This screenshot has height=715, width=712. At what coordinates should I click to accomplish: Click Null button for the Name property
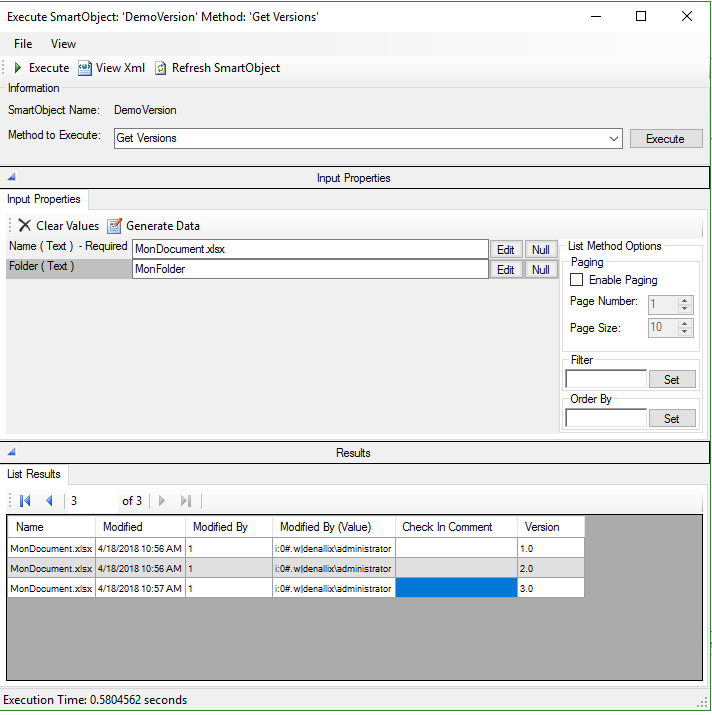(541, 249)
